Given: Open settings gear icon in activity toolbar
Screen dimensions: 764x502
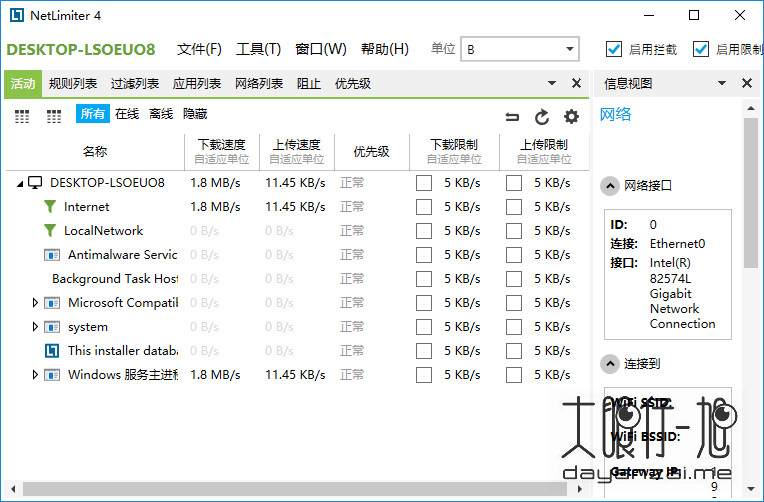Looking at the screenshot, I should (x=571, y=116).
